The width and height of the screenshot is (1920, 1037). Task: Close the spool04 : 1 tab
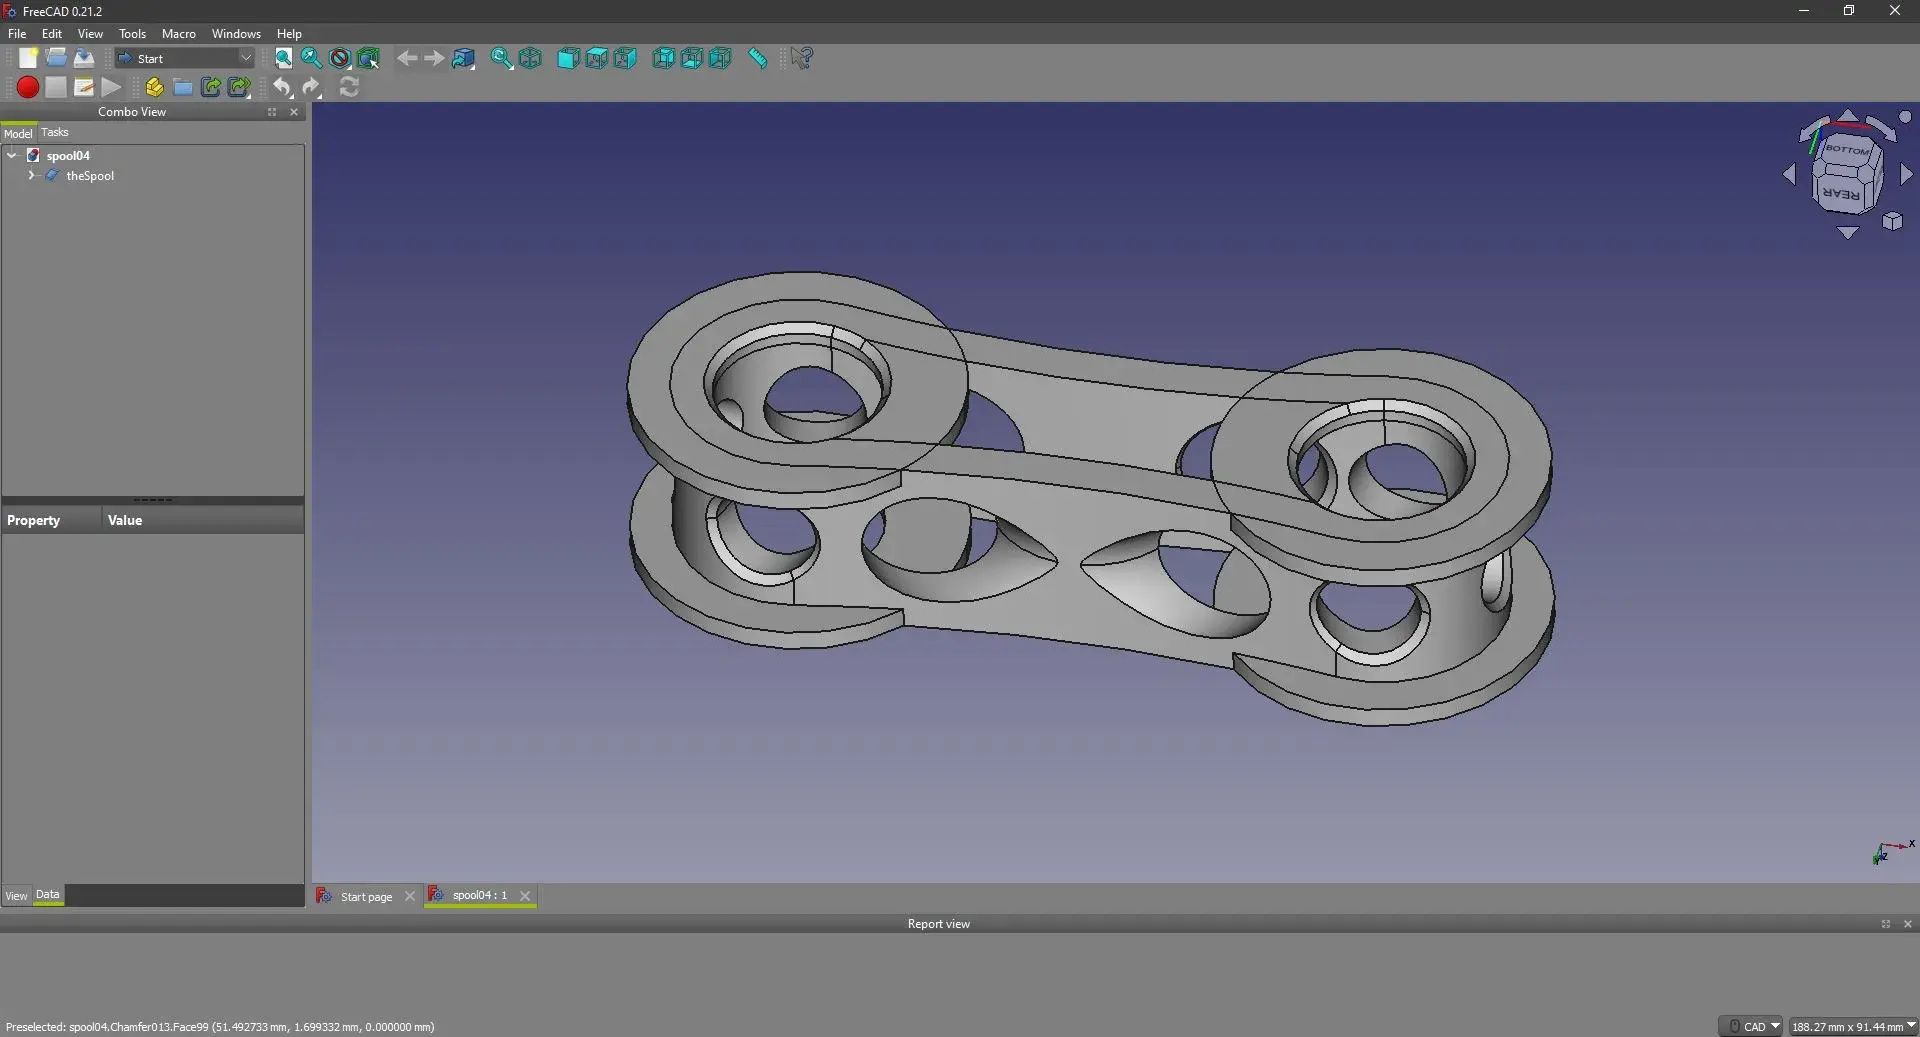525,896
